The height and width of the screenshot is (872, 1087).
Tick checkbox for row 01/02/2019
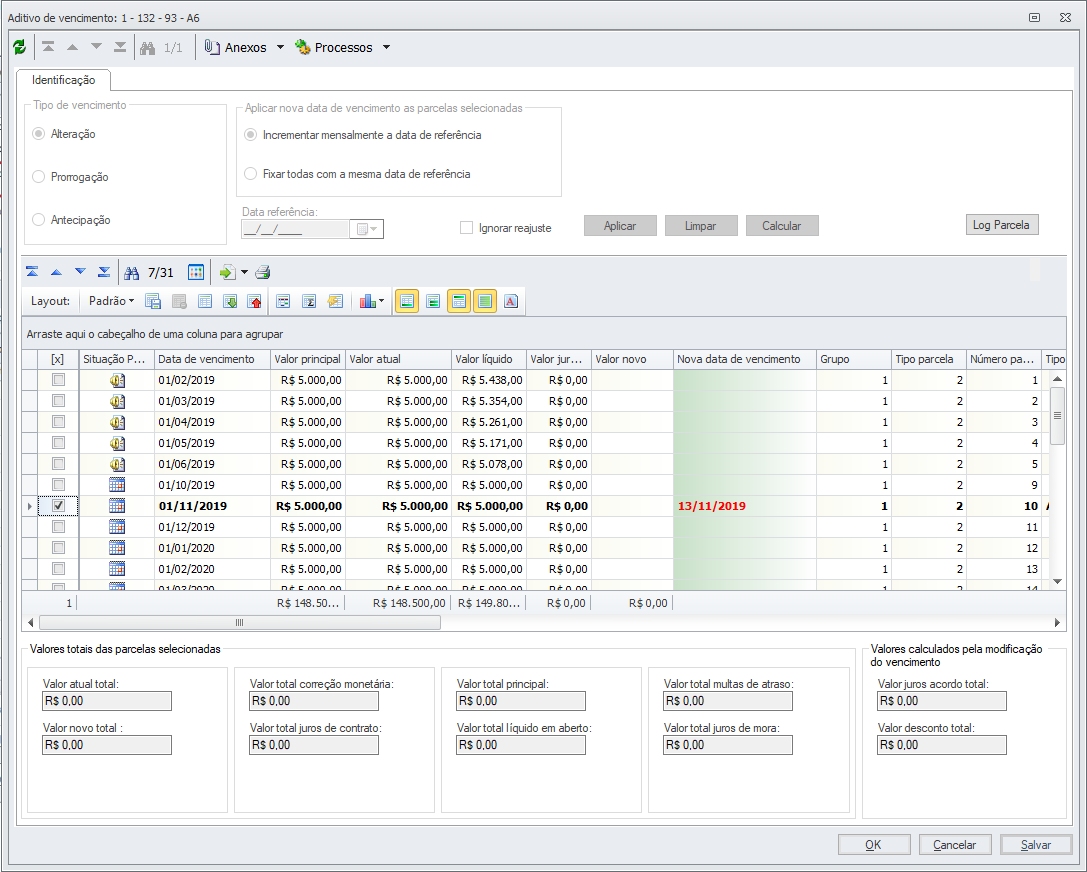[58, 380]
